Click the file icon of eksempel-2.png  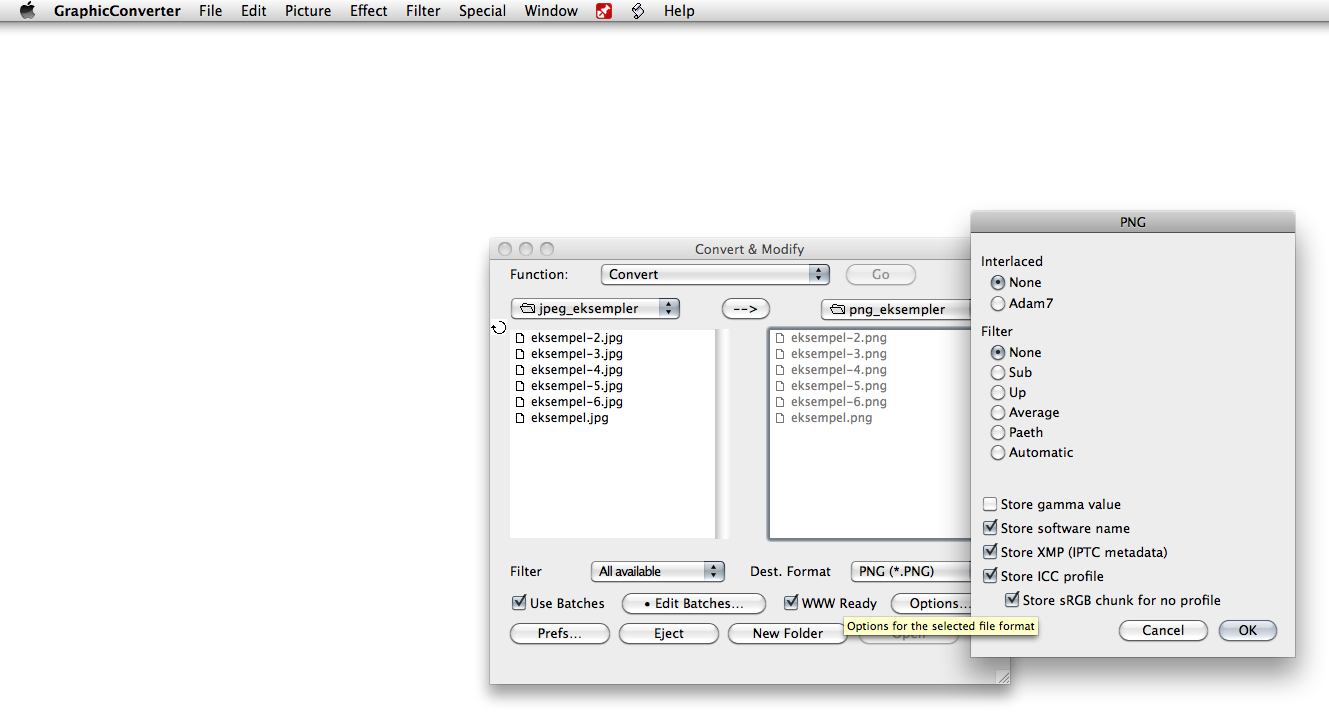tap(780, 338)
